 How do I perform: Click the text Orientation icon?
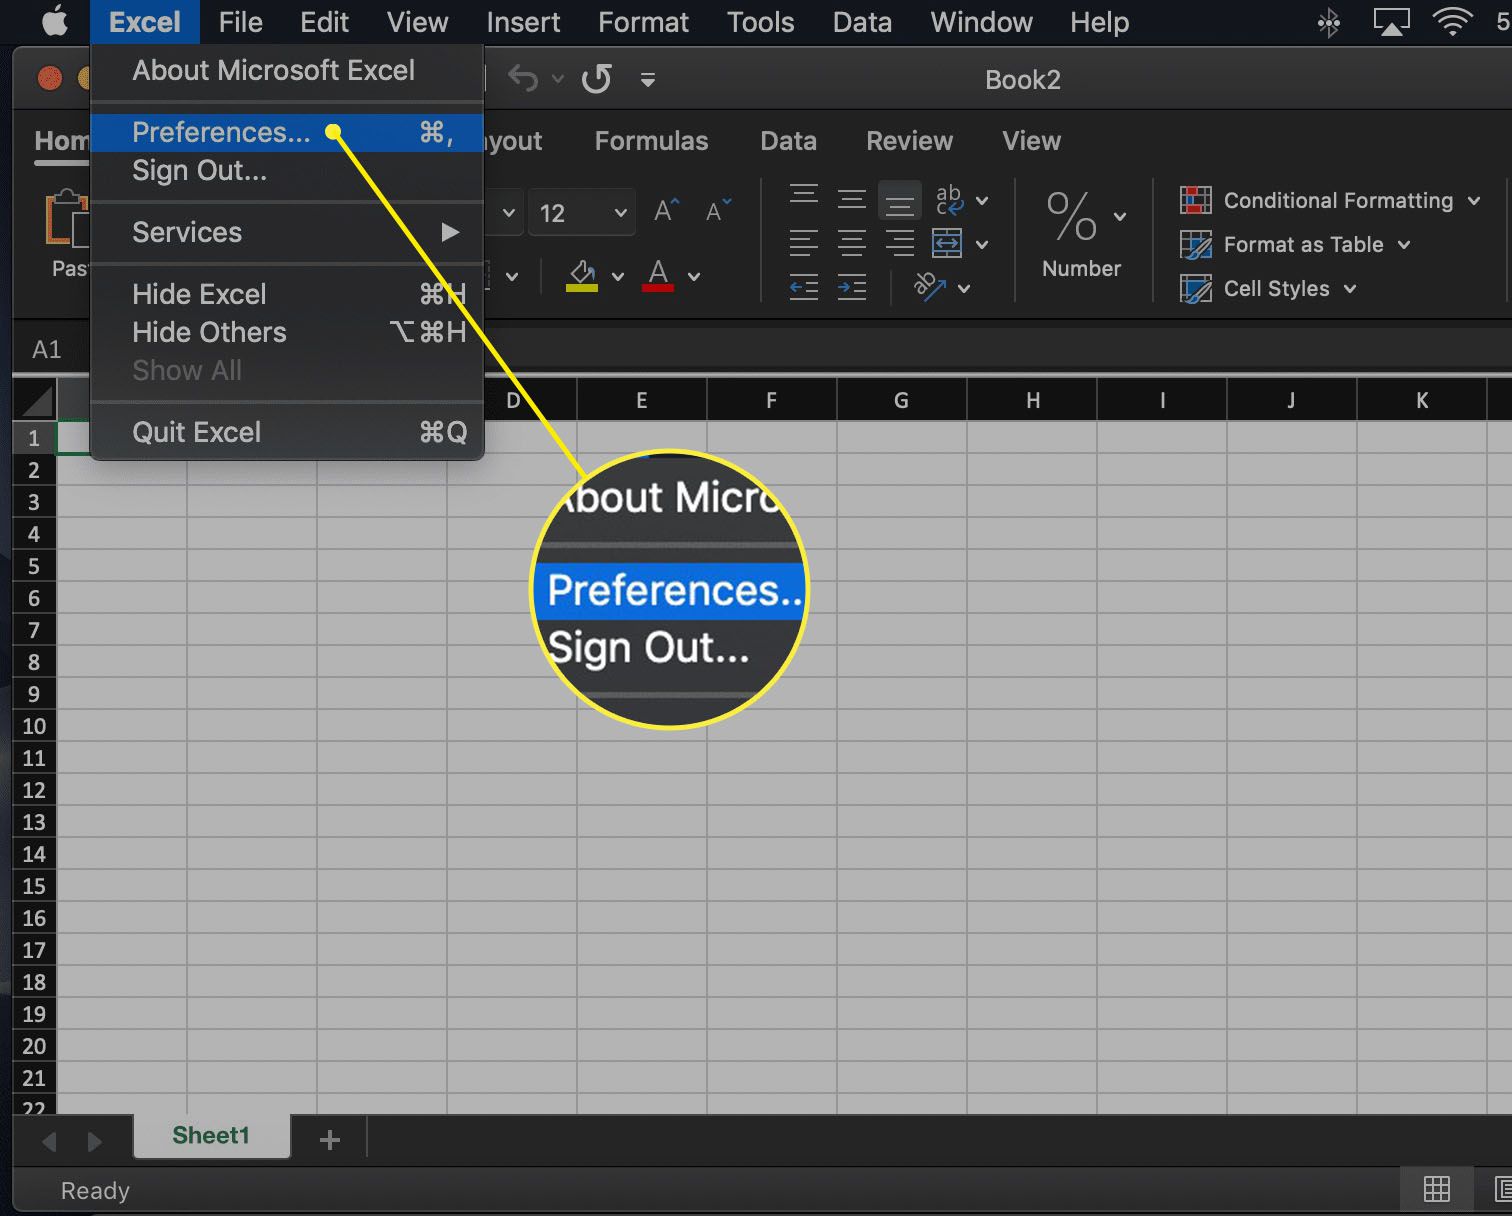click(930, 287)
